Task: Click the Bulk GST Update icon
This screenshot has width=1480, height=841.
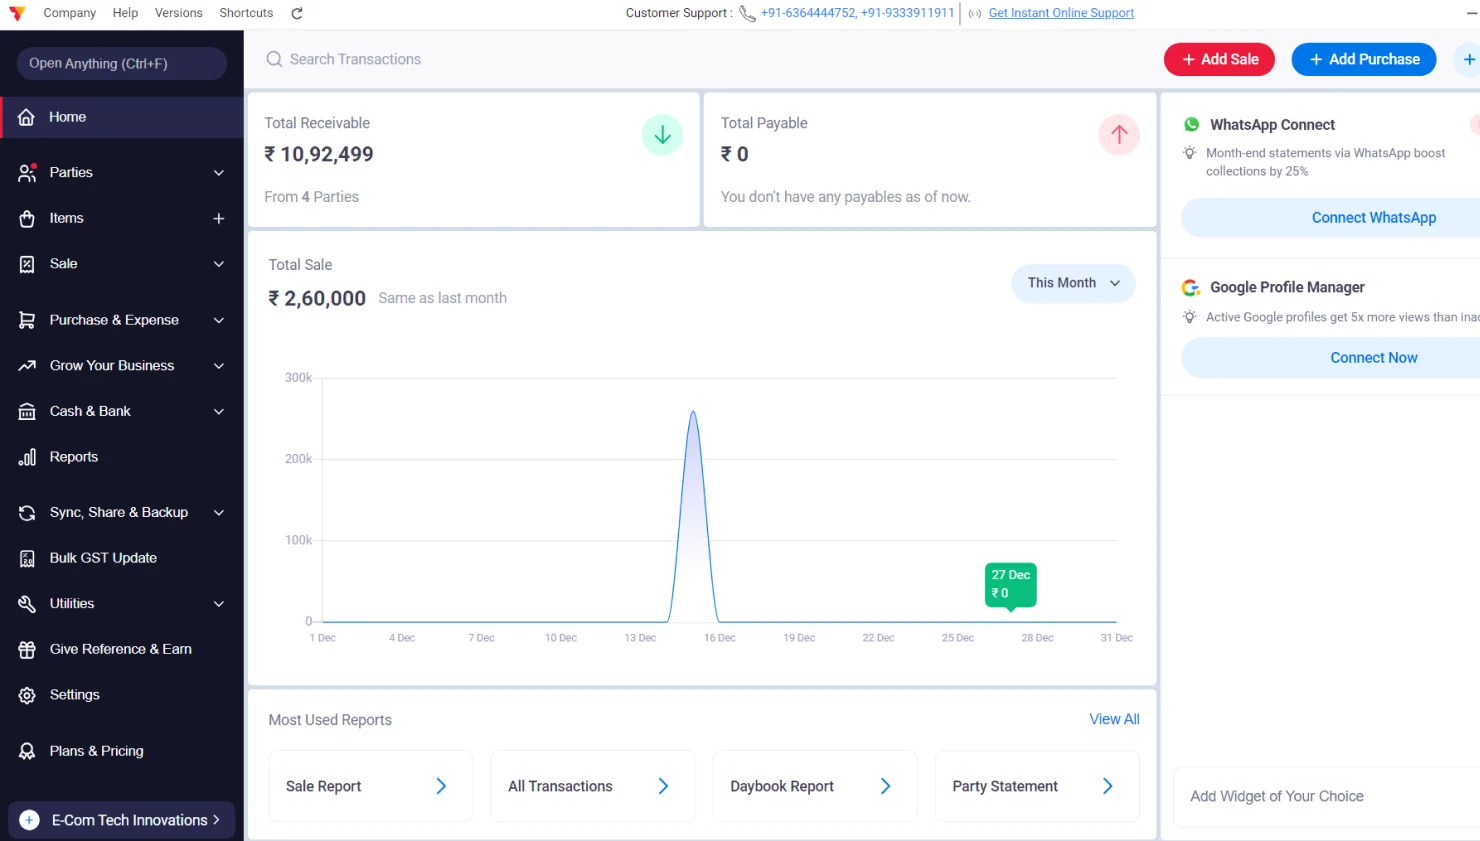Action: point(27,558)
